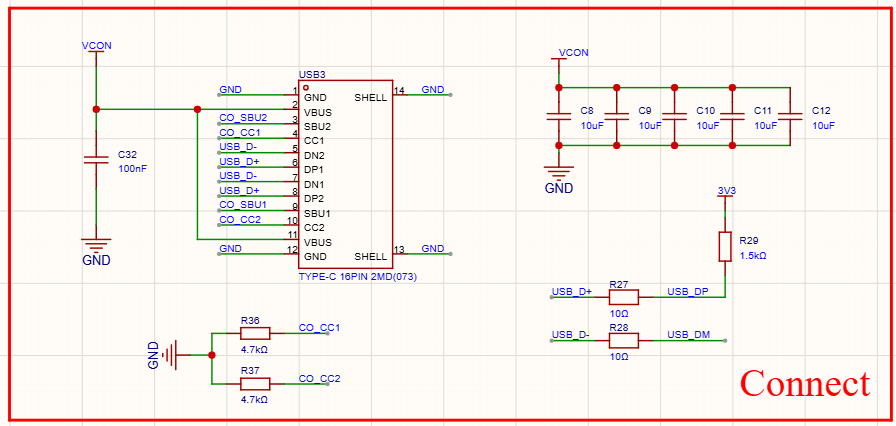Select the R28 10Ω resistor symbol
This screenshot has height=426, width=896.
(624, 341)
